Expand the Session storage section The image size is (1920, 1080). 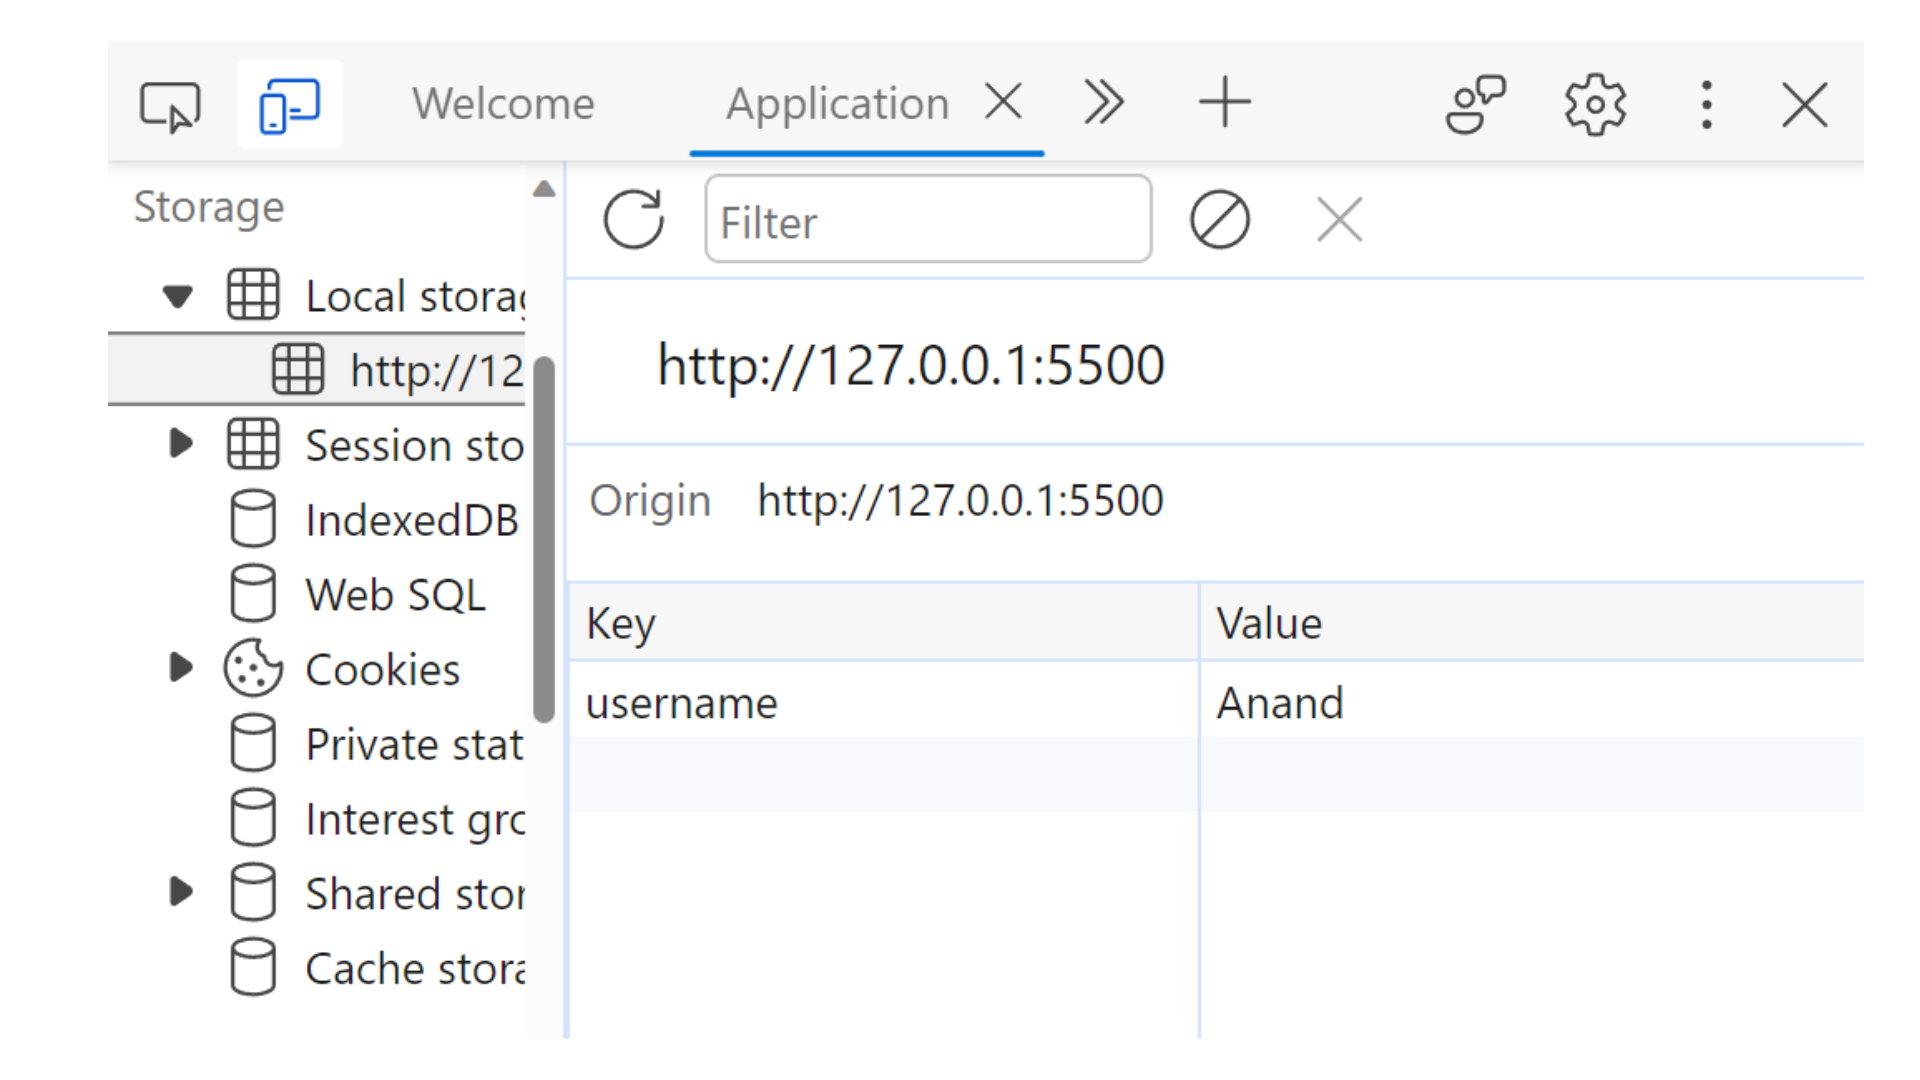point(182,444)
